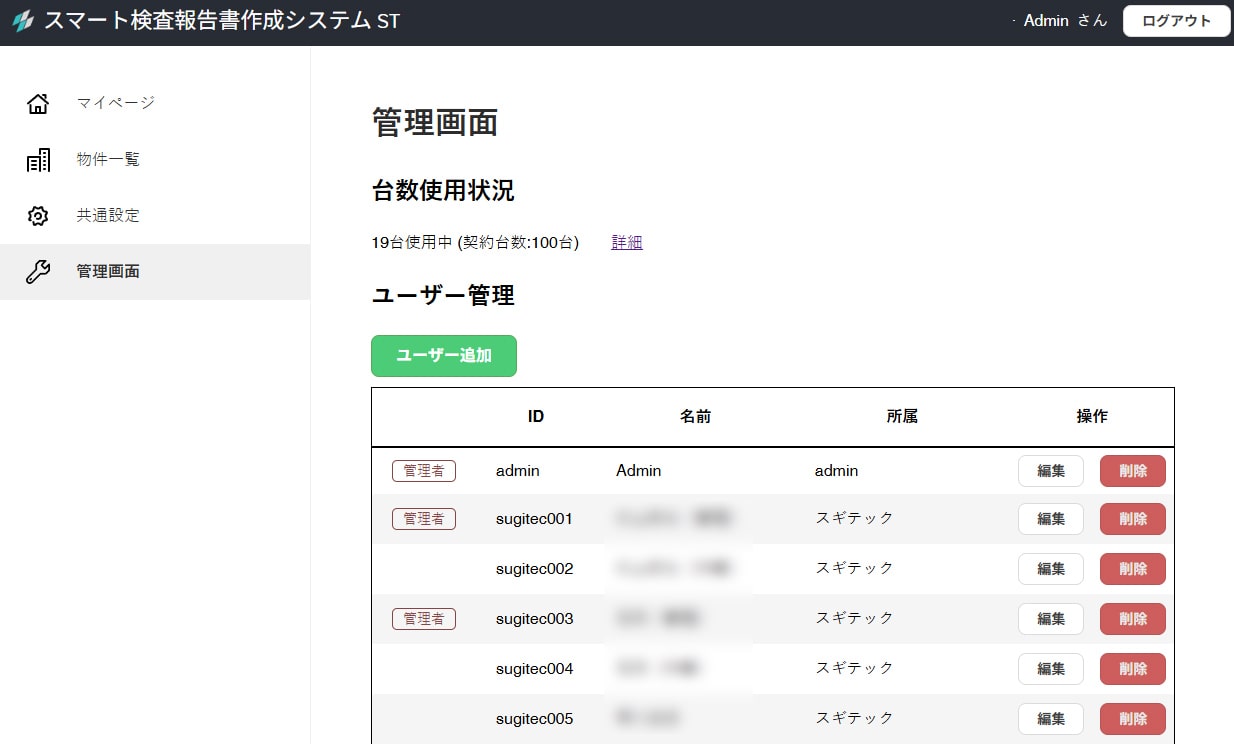This screenshot has width=1234, height=744.
Task: Open 物件一覧 in the sidebar menu
Action: 108,160
